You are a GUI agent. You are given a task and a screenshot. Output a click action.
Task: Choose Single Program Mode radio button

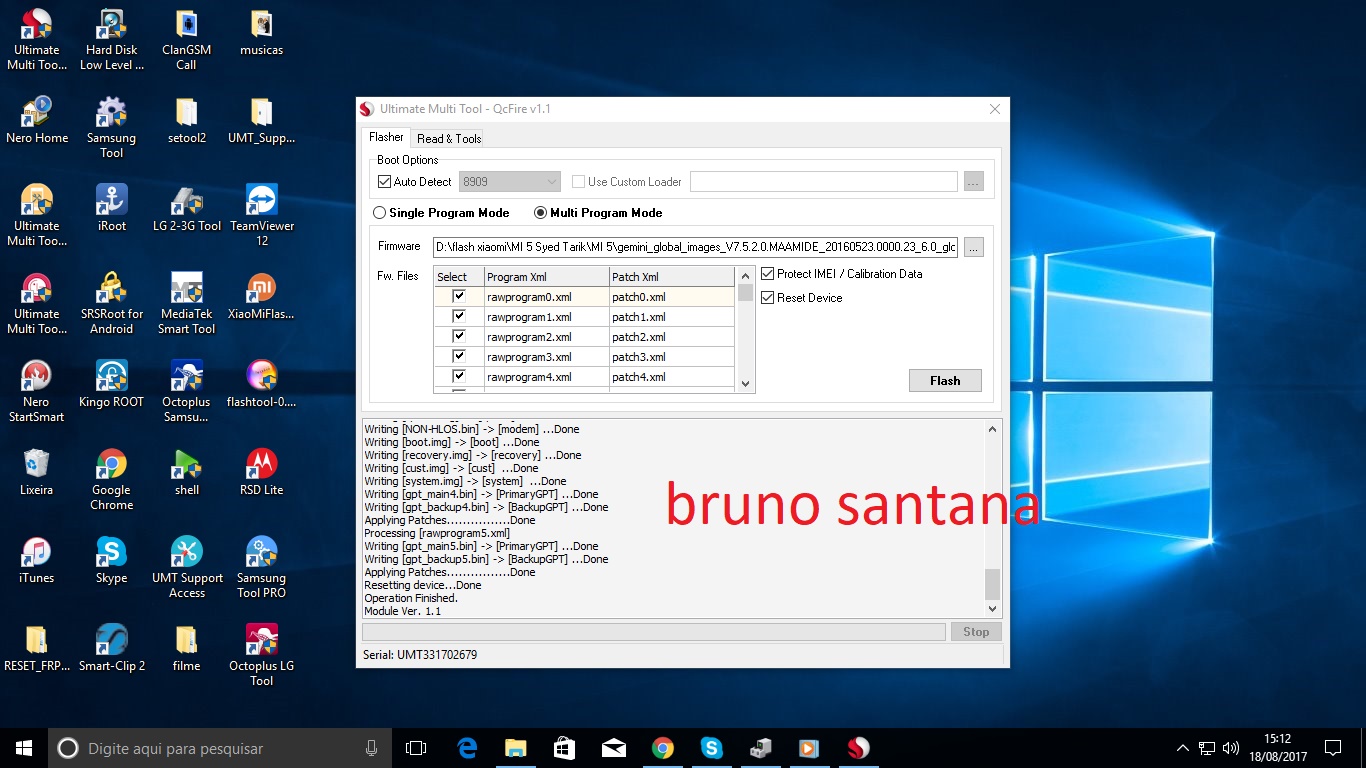pos(379,213)
